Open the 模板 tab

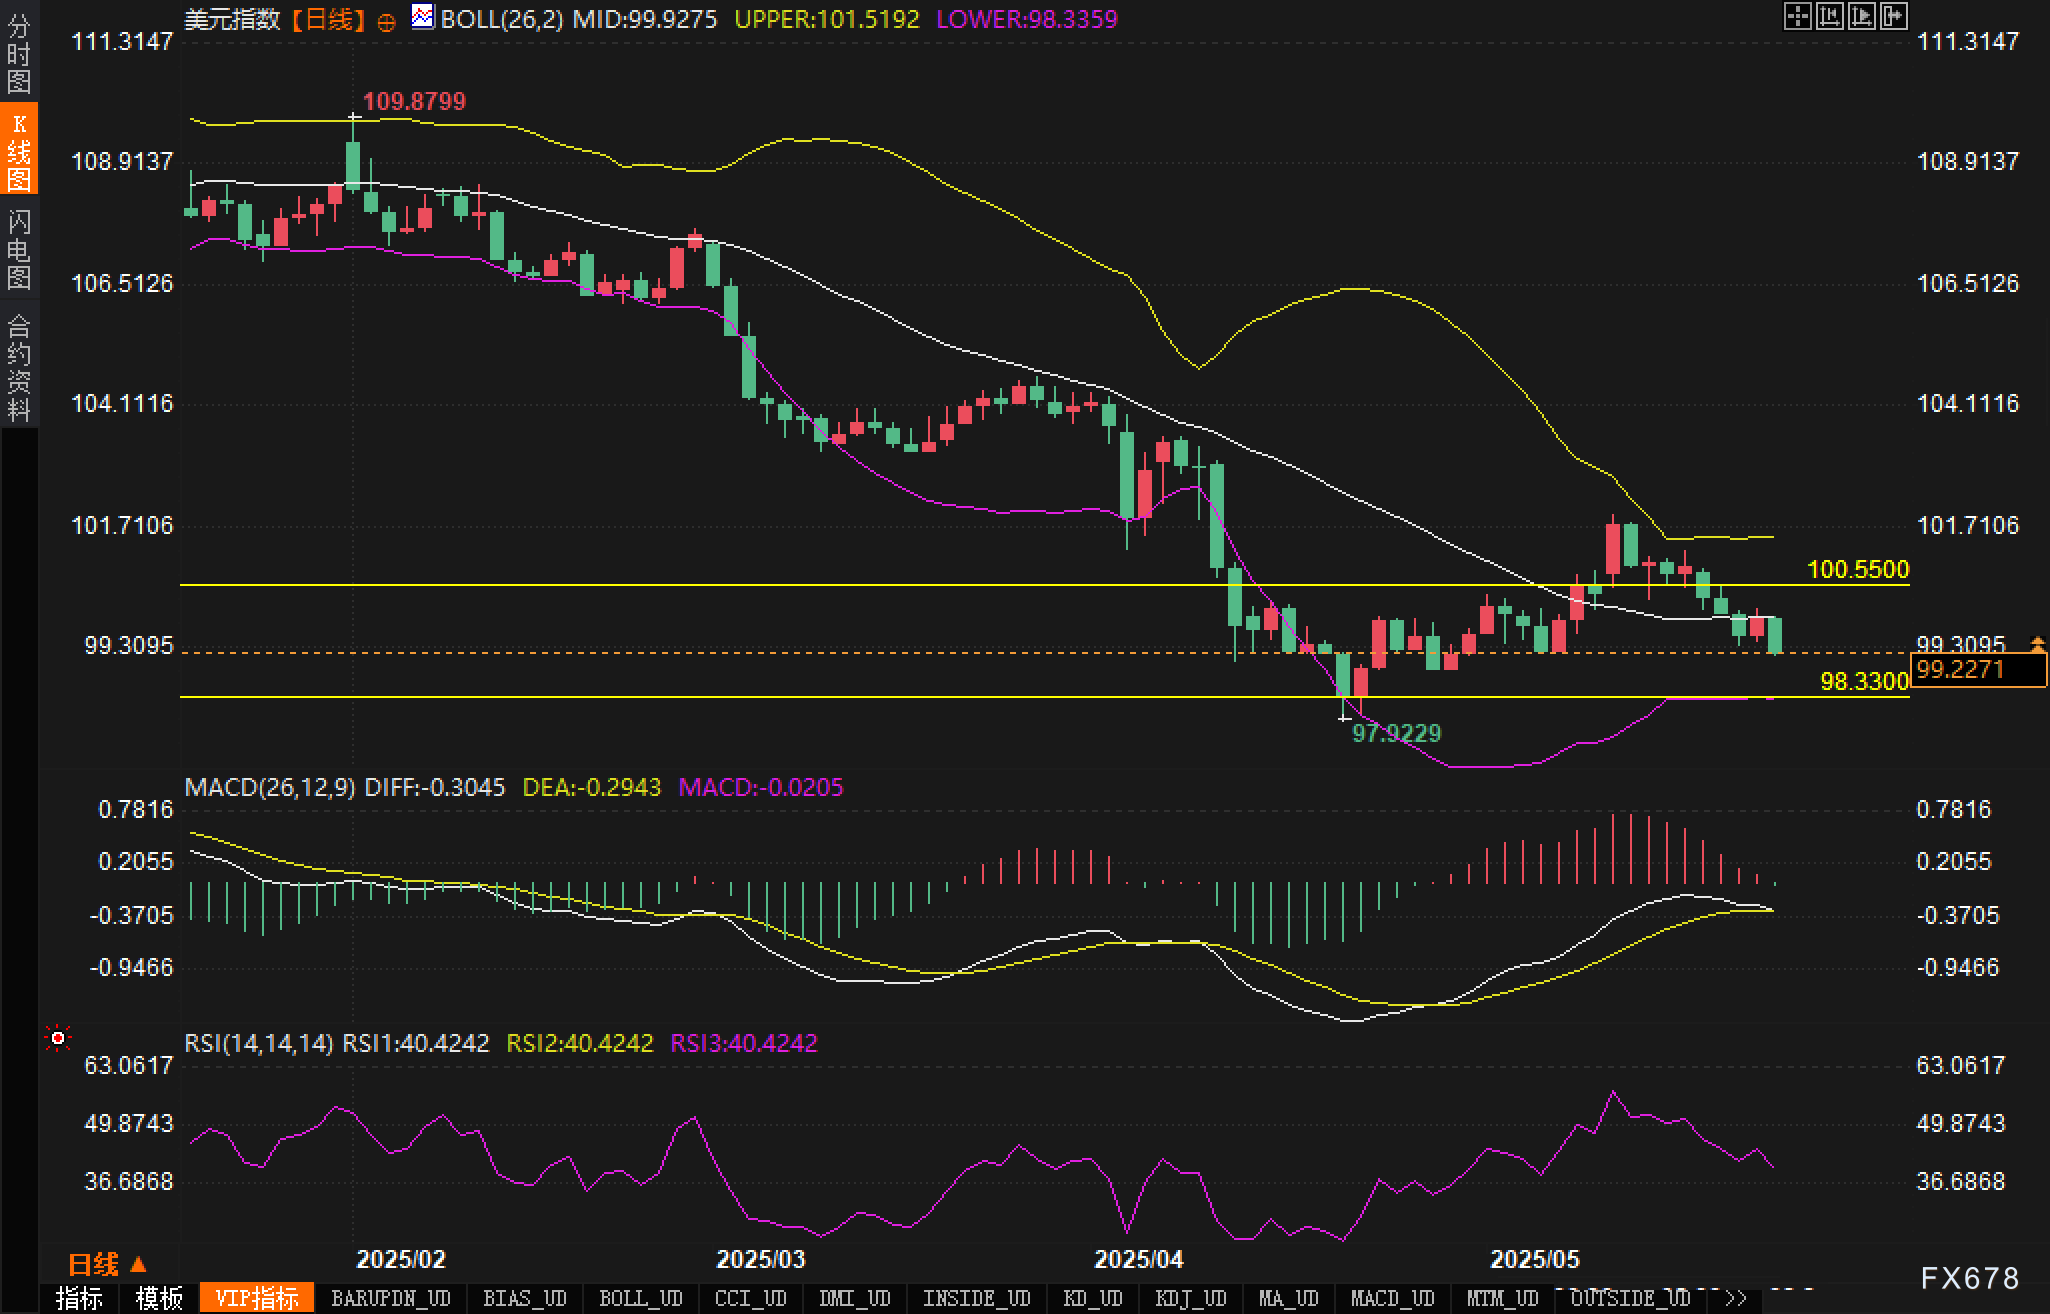(x=159, y=1298)
